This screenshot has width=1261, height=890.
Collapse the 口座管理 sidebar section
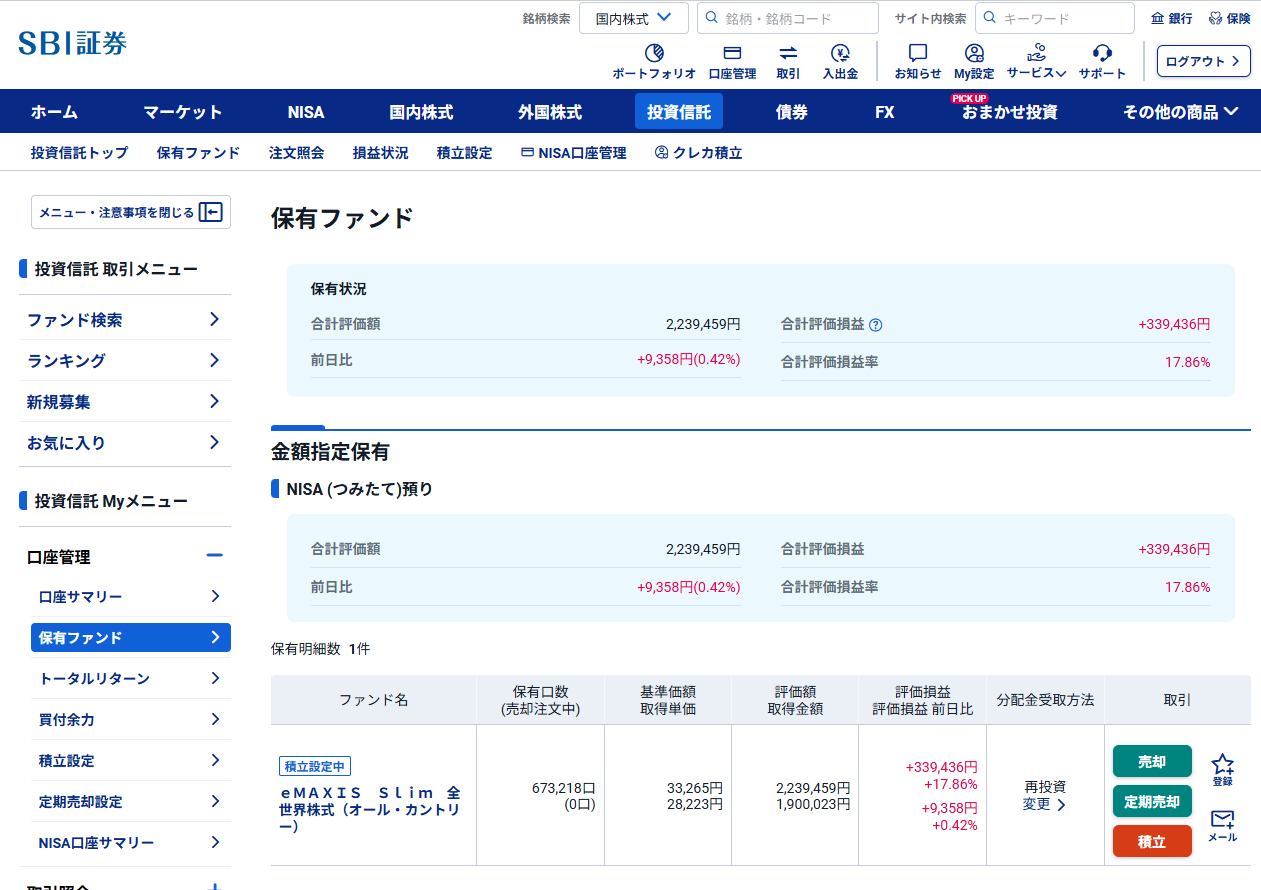click(x=214, y=556)
